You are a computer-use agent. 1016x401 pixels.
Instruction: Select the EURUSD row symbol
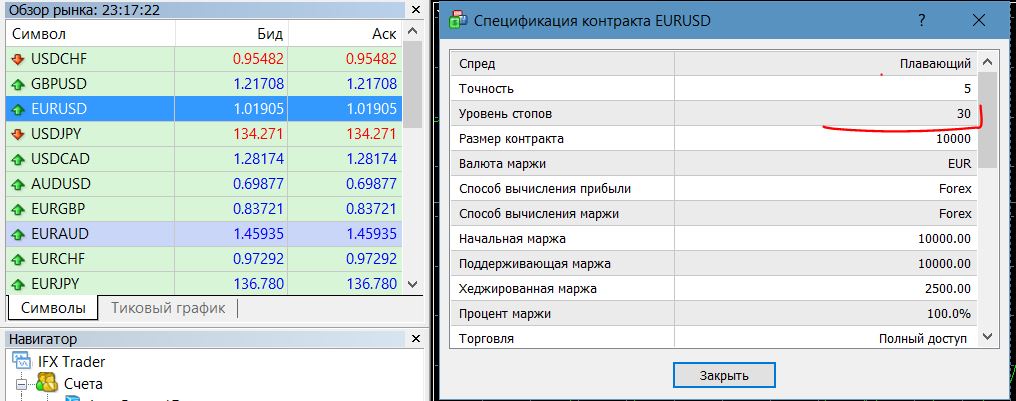(x=59, y=109)
